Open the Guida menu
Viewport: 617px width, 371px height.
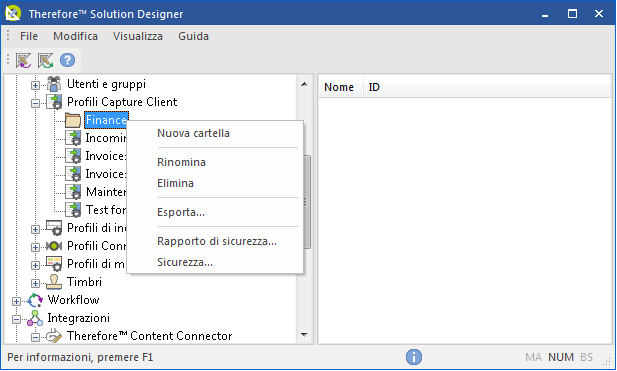[193, 36]
